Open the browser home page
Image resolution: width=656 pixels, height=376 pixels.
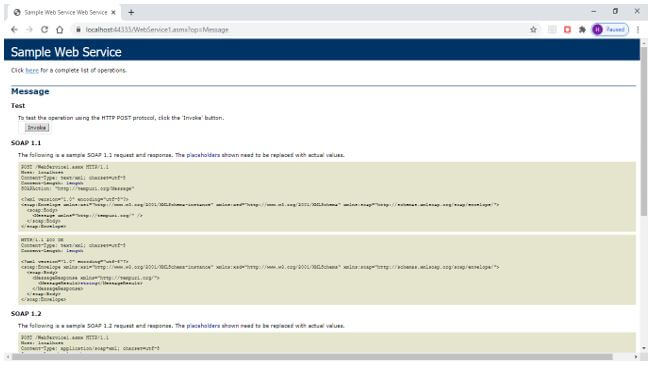pos(59,30)
